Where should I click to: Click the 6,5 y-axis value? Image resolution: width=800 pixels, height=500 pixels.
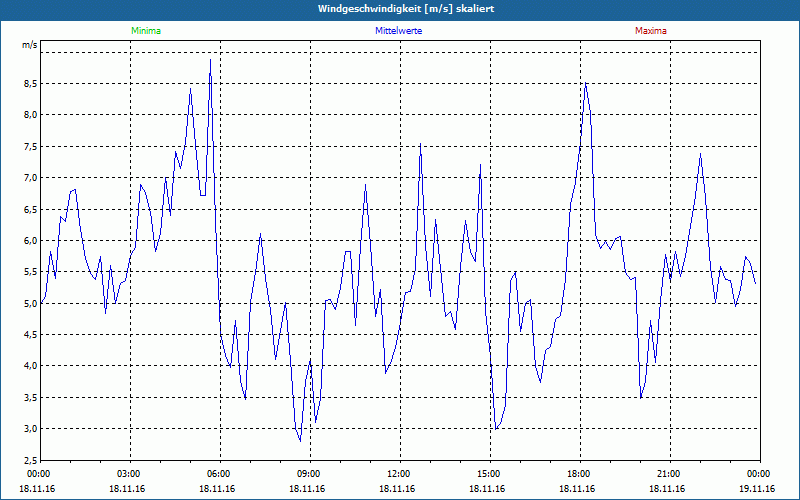(x=31, y=209)
